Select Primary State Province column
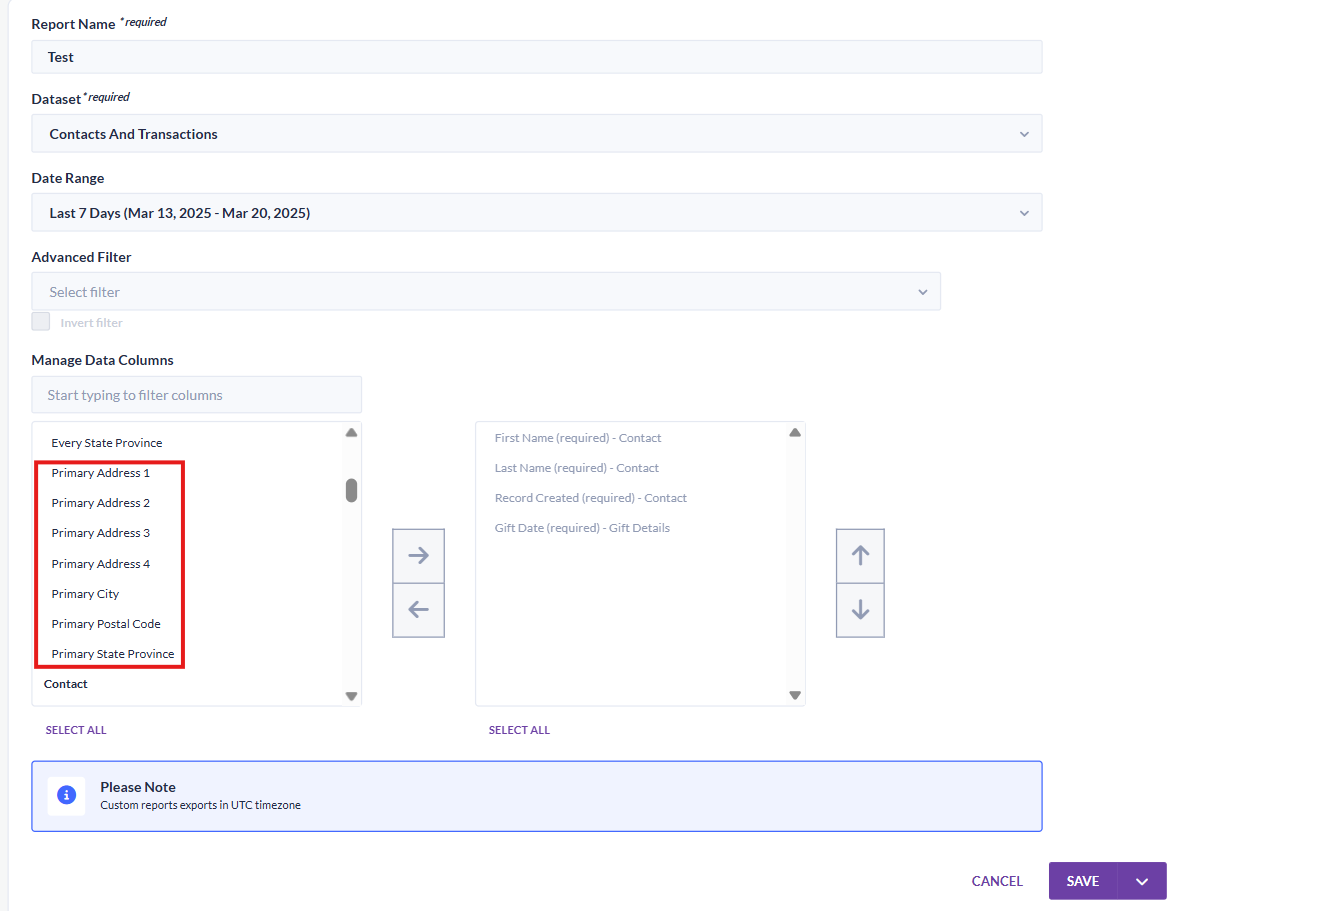Screen dimensions: 1340x911 point(113,654)
